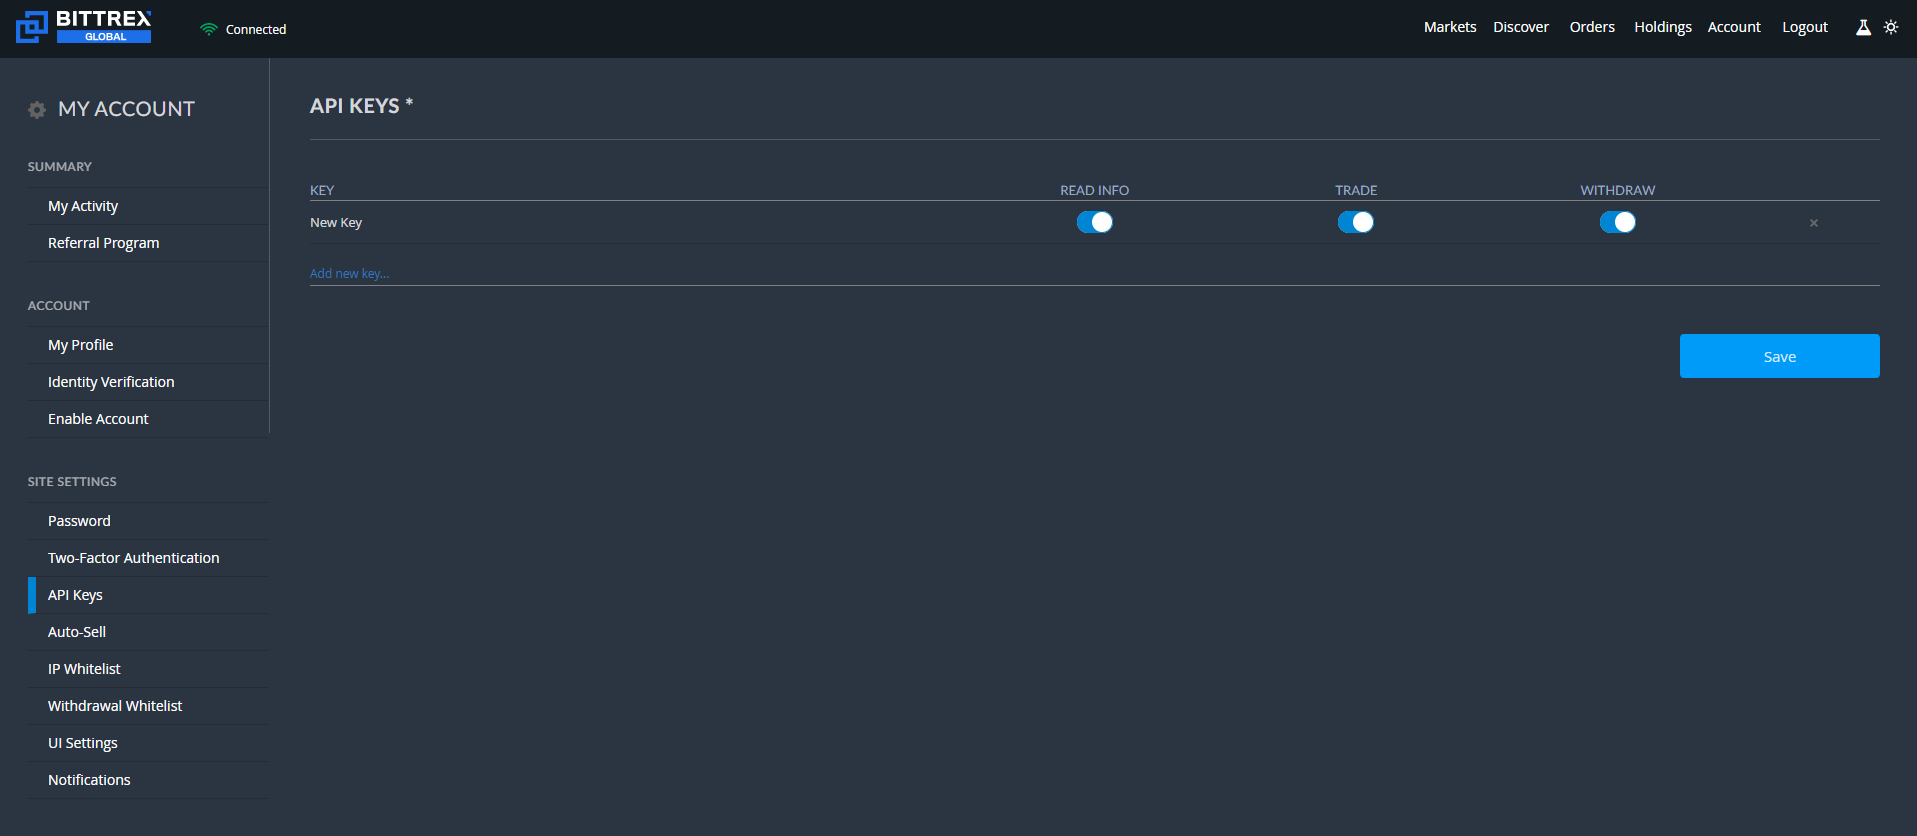Viewport: 1917px width, 836px height.
Task: Click the Save button
Action: click(1779, 356)
